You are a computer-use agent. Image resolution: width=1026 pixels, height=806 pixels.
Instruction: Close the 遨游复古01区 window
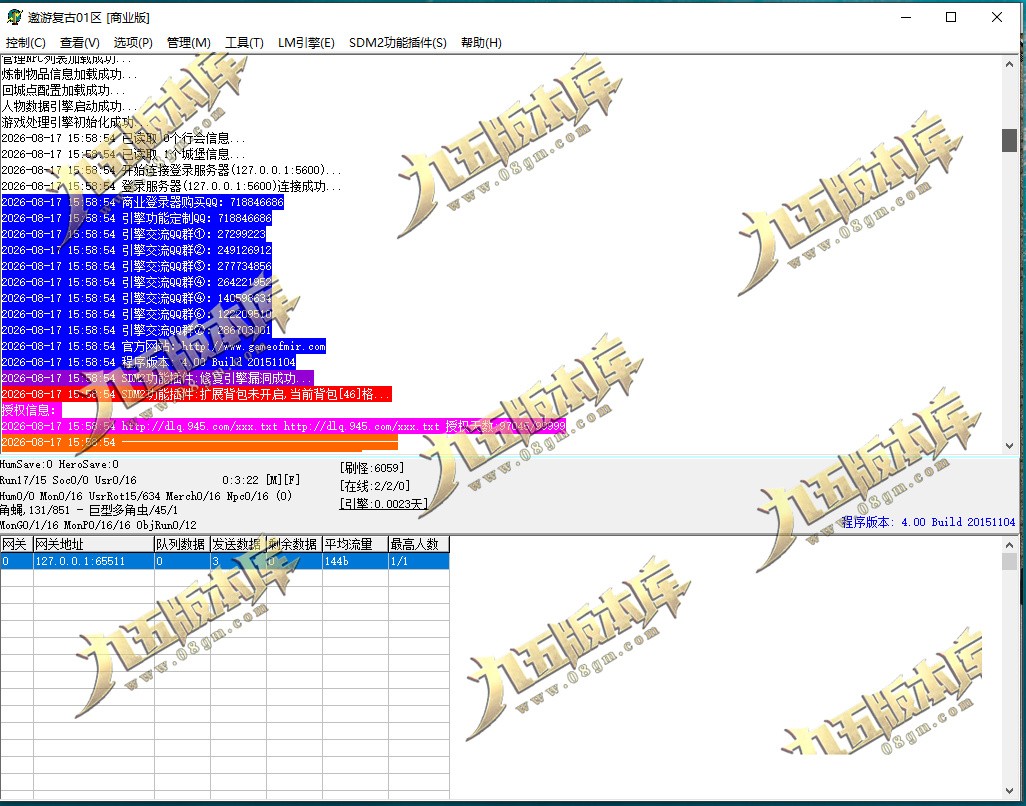click(997, 18)
